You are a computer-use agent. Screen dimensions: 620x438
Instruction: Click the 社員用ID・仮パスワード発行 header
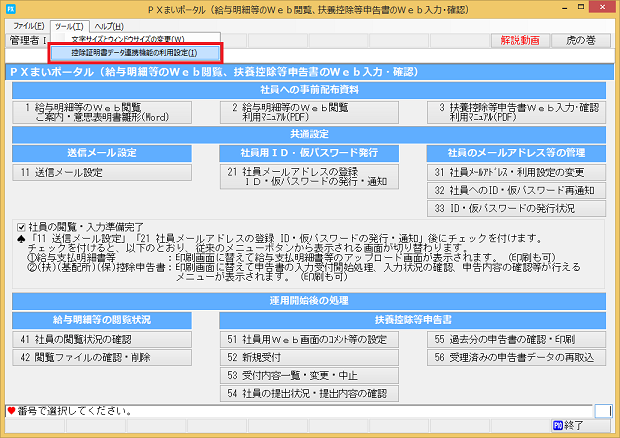(x=309, y=153)
